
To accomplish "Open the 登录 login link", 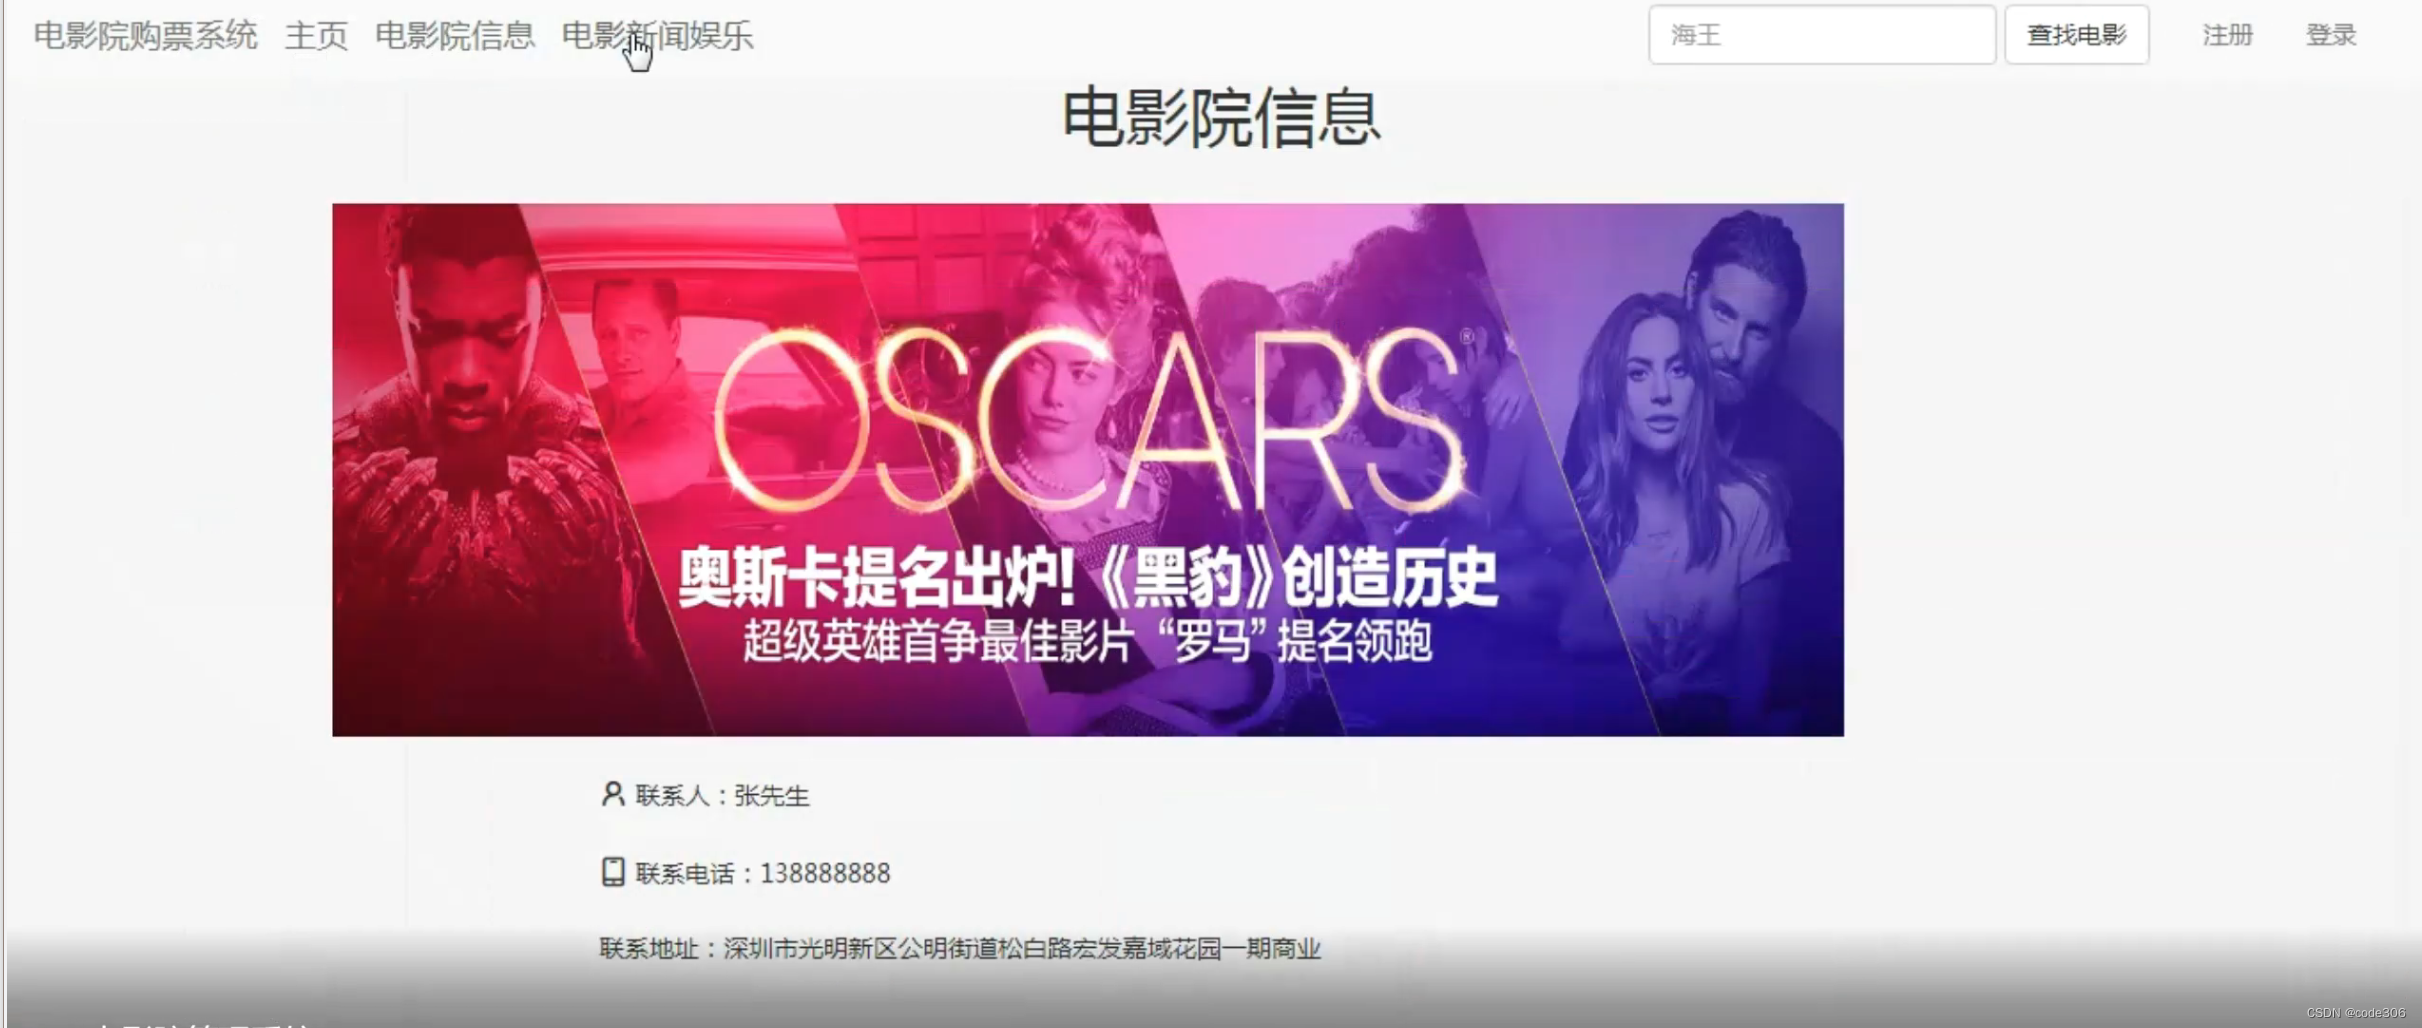I will (x=2331, y=35).
